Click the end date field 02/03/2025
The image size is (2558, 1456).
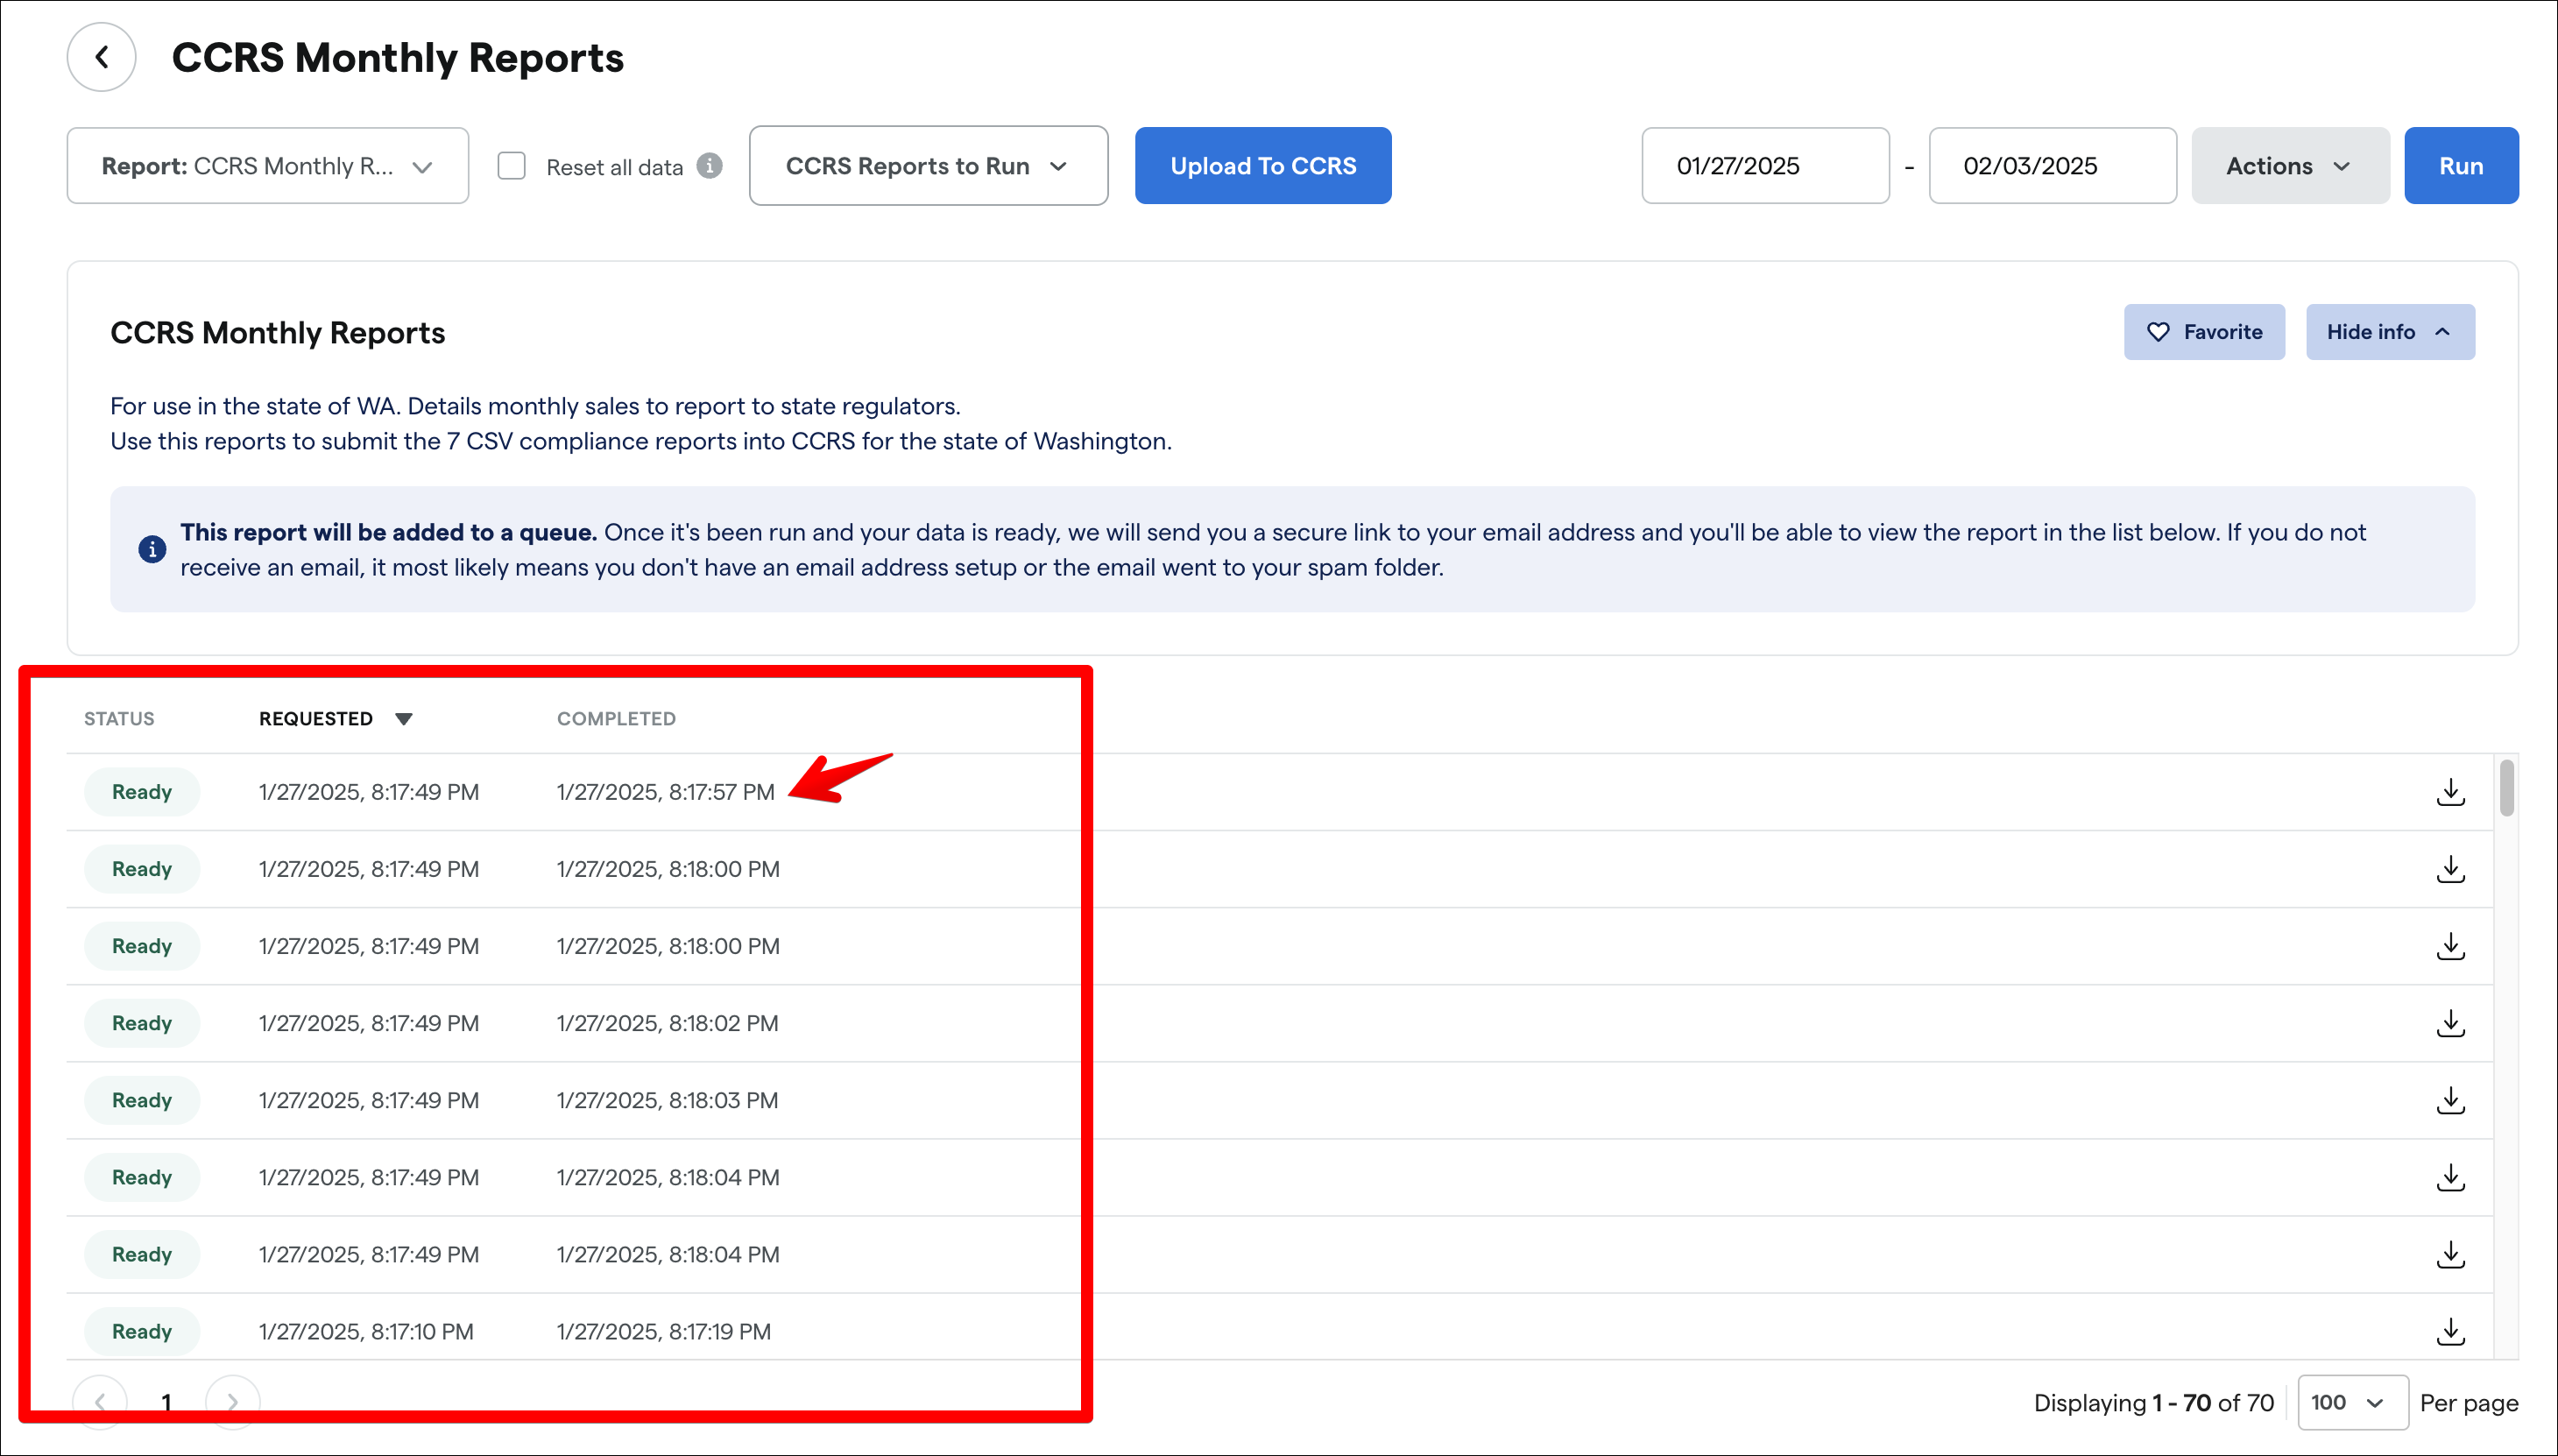(x=2052, y=166)
